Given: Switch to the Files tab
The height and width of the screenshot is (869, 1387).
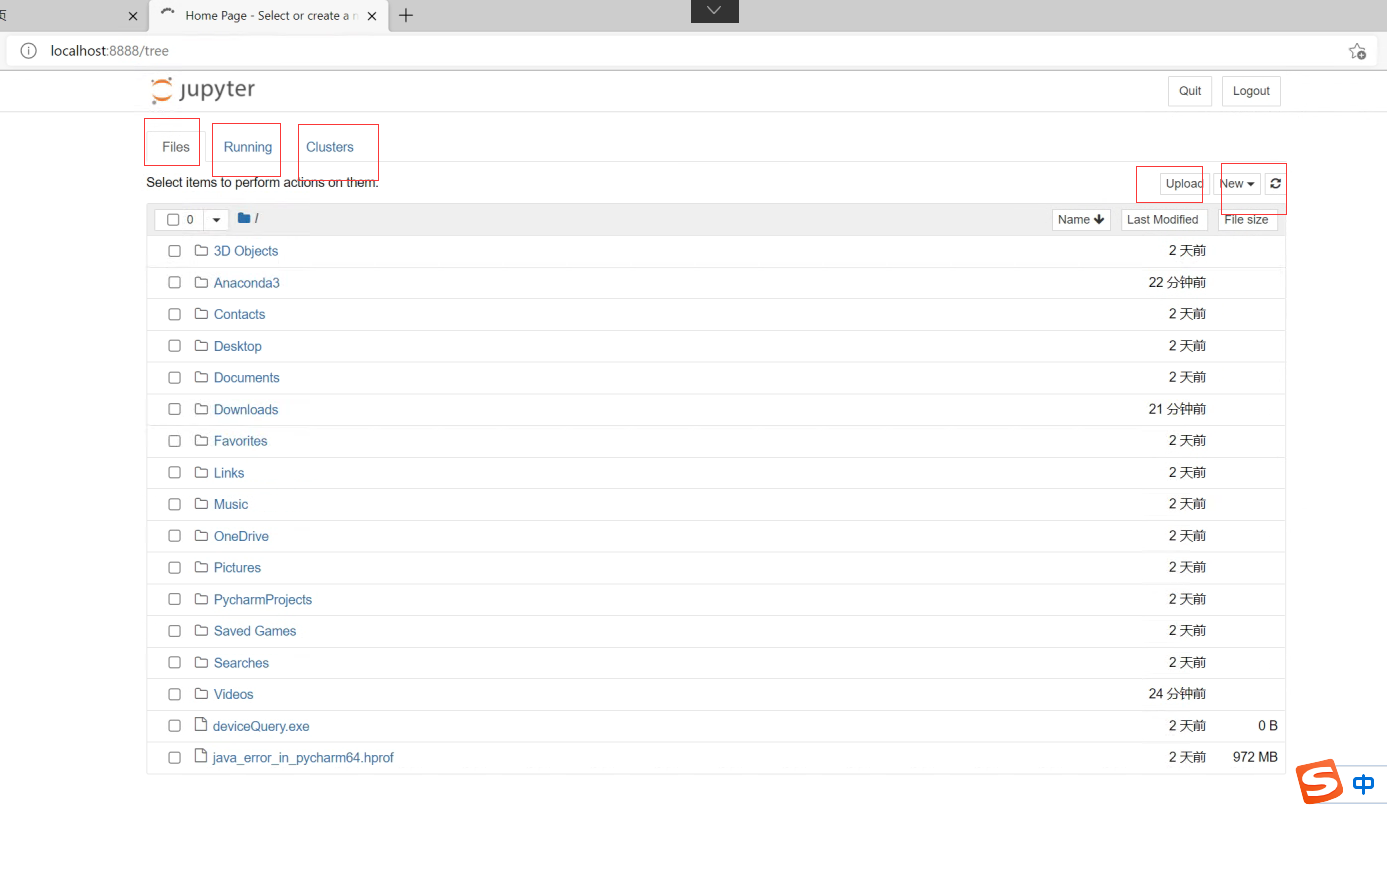Looking at the screenshot, I should (x=176, y=147).
